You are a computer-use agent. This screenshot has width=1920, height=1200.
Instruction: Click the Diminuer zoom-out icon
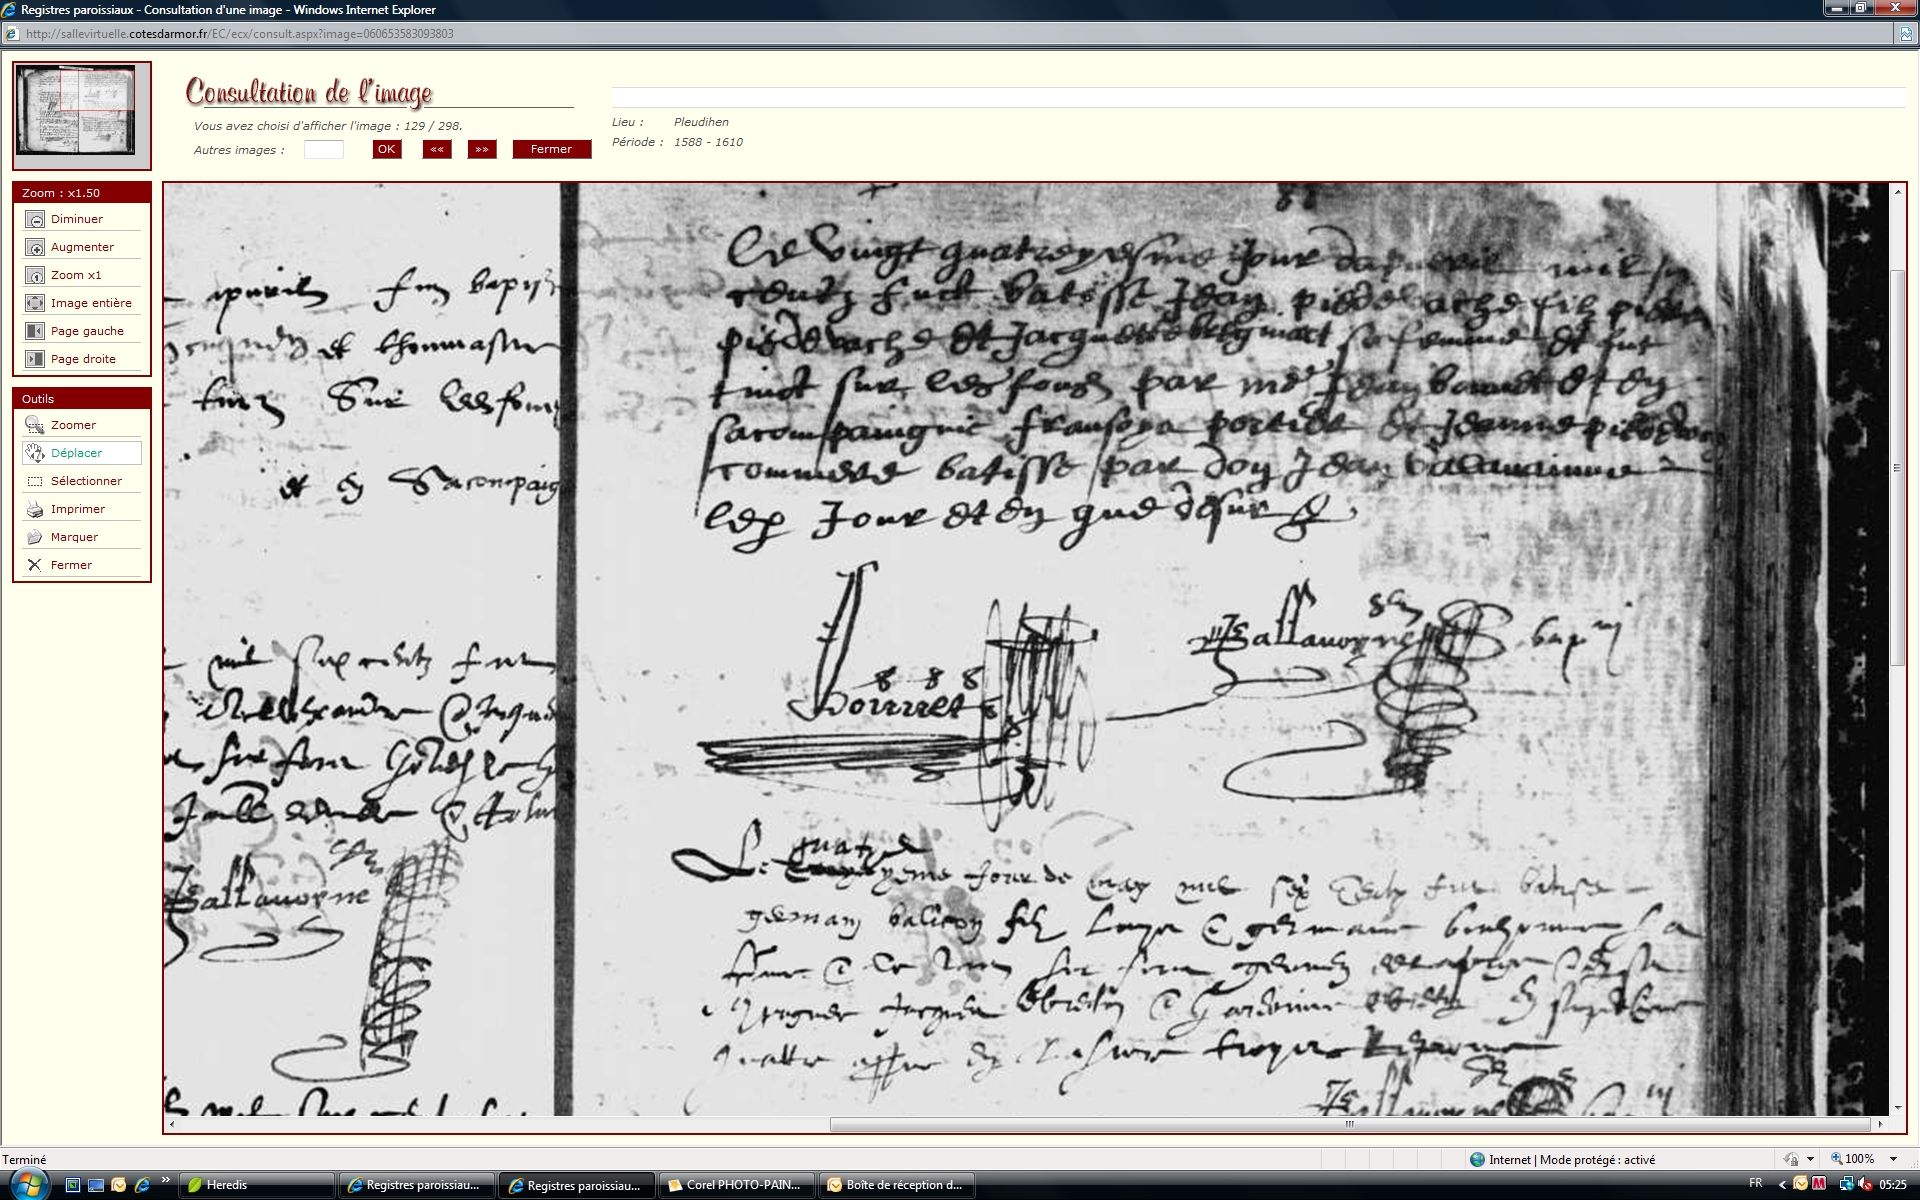click(35, 219)
